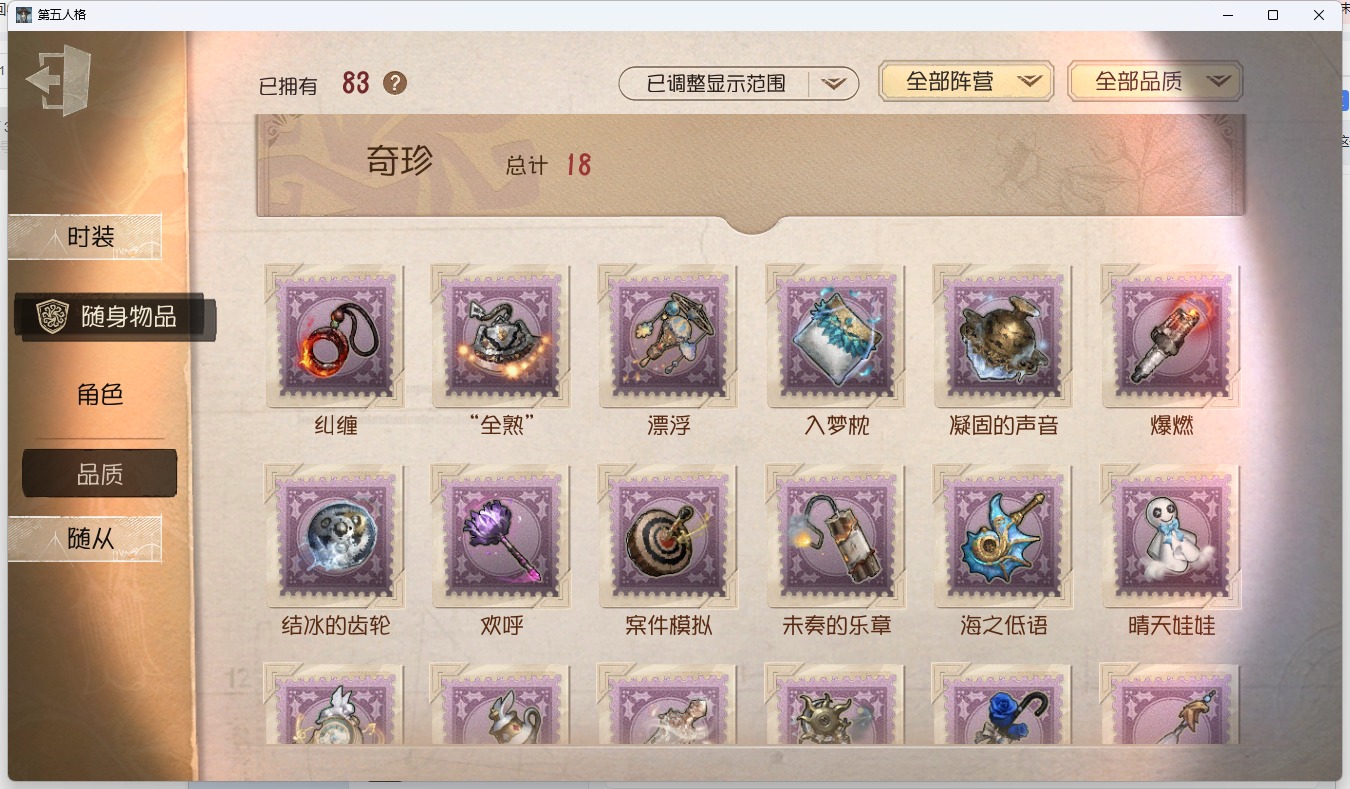The height and width of the screenshot is (789, 1350).
Task: Click the 未奏的乐章 dynamite accessory
Action: pos(836,536)
